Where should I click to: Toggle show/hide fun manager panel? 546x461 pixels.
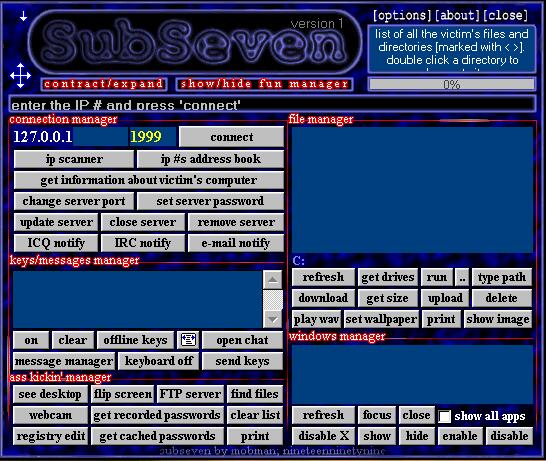264,84
